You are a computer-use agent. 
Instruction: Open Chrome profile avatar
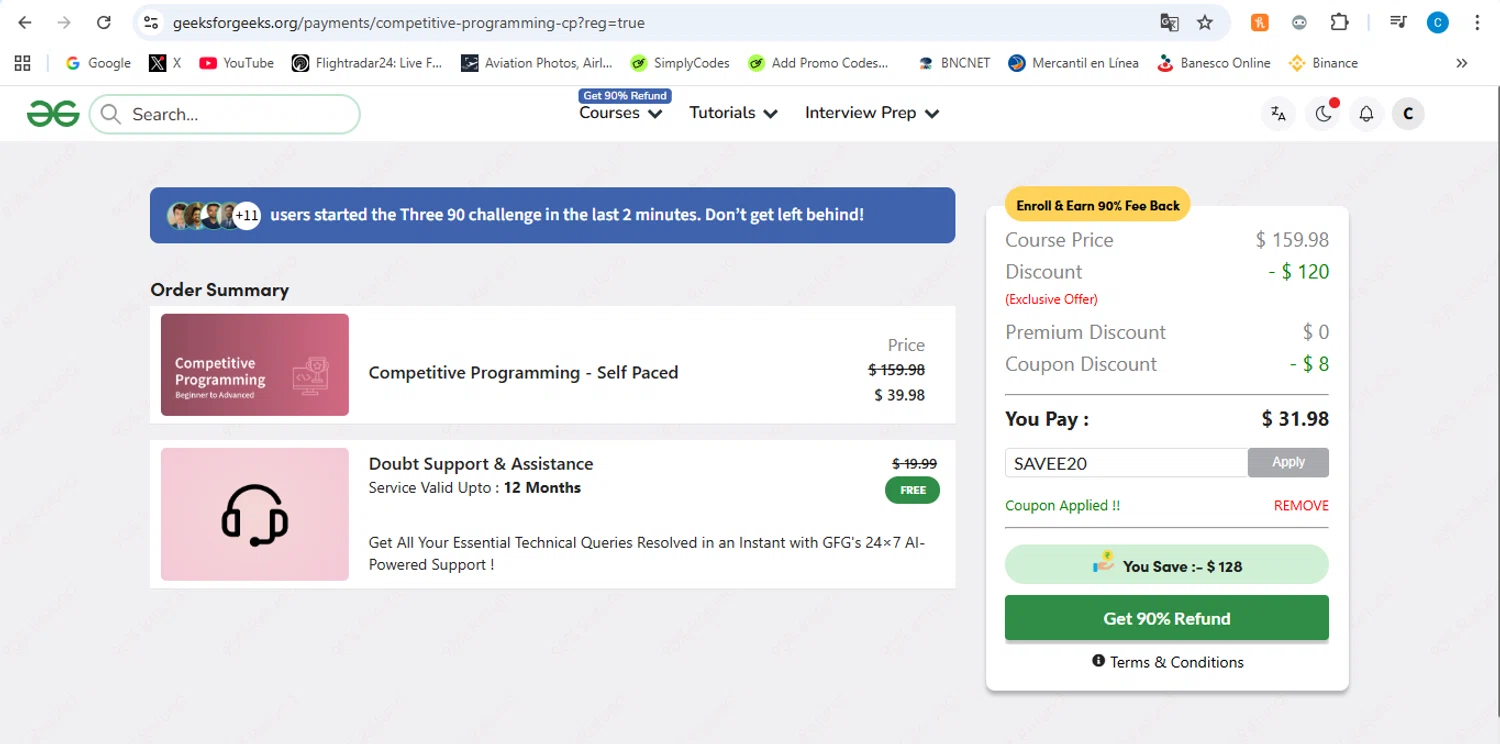tap(1438, 22)
